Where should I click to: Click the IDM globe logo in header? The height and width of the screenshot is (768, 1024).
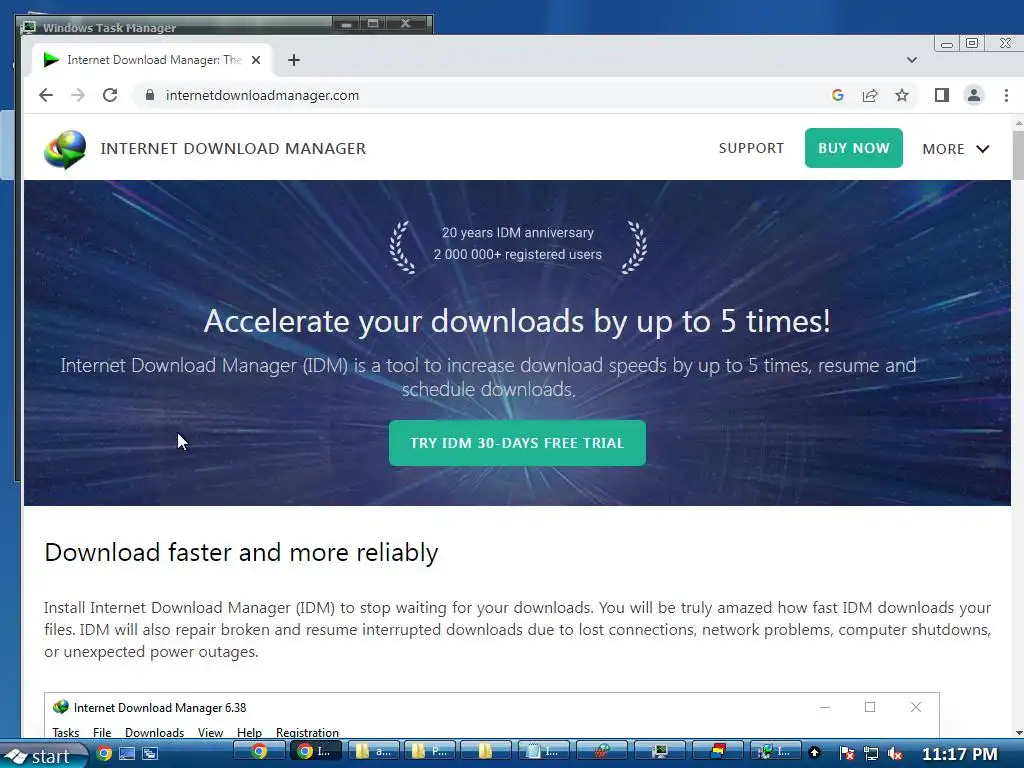pos(65,149)
